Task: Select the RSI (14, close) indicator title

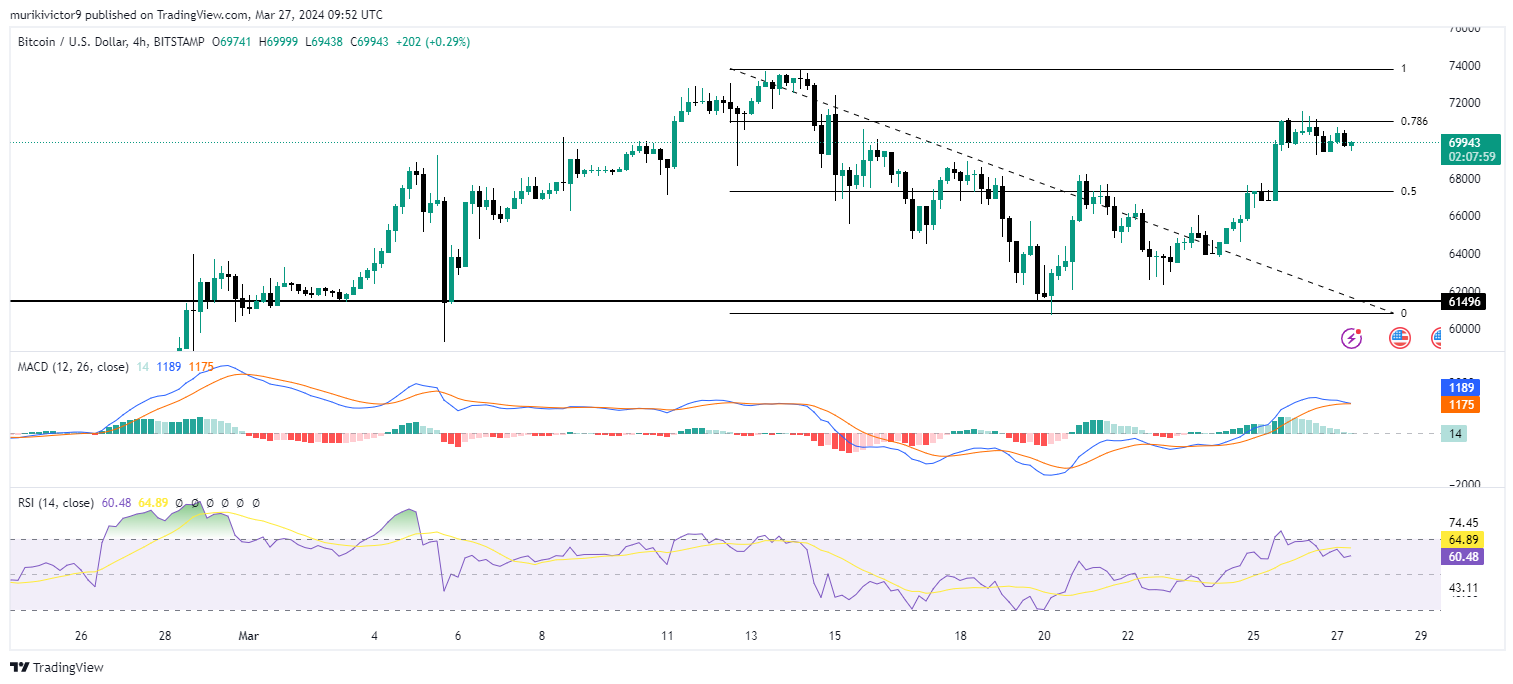Action: (x=56, y=503)
